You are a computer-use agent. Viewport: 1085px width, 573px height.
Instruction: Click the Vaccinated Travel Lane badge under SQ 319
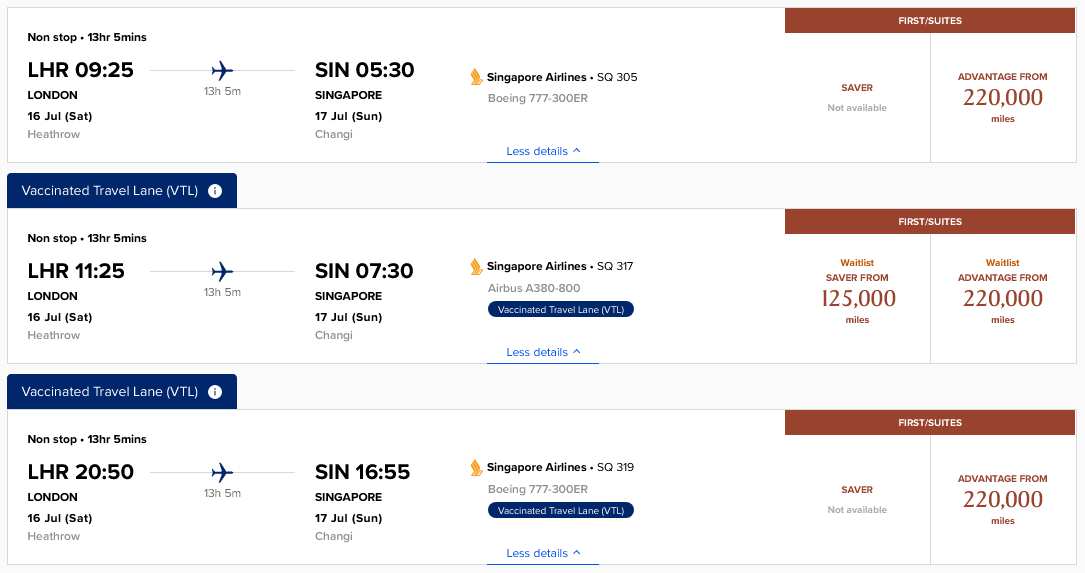[x=561, y=511]
